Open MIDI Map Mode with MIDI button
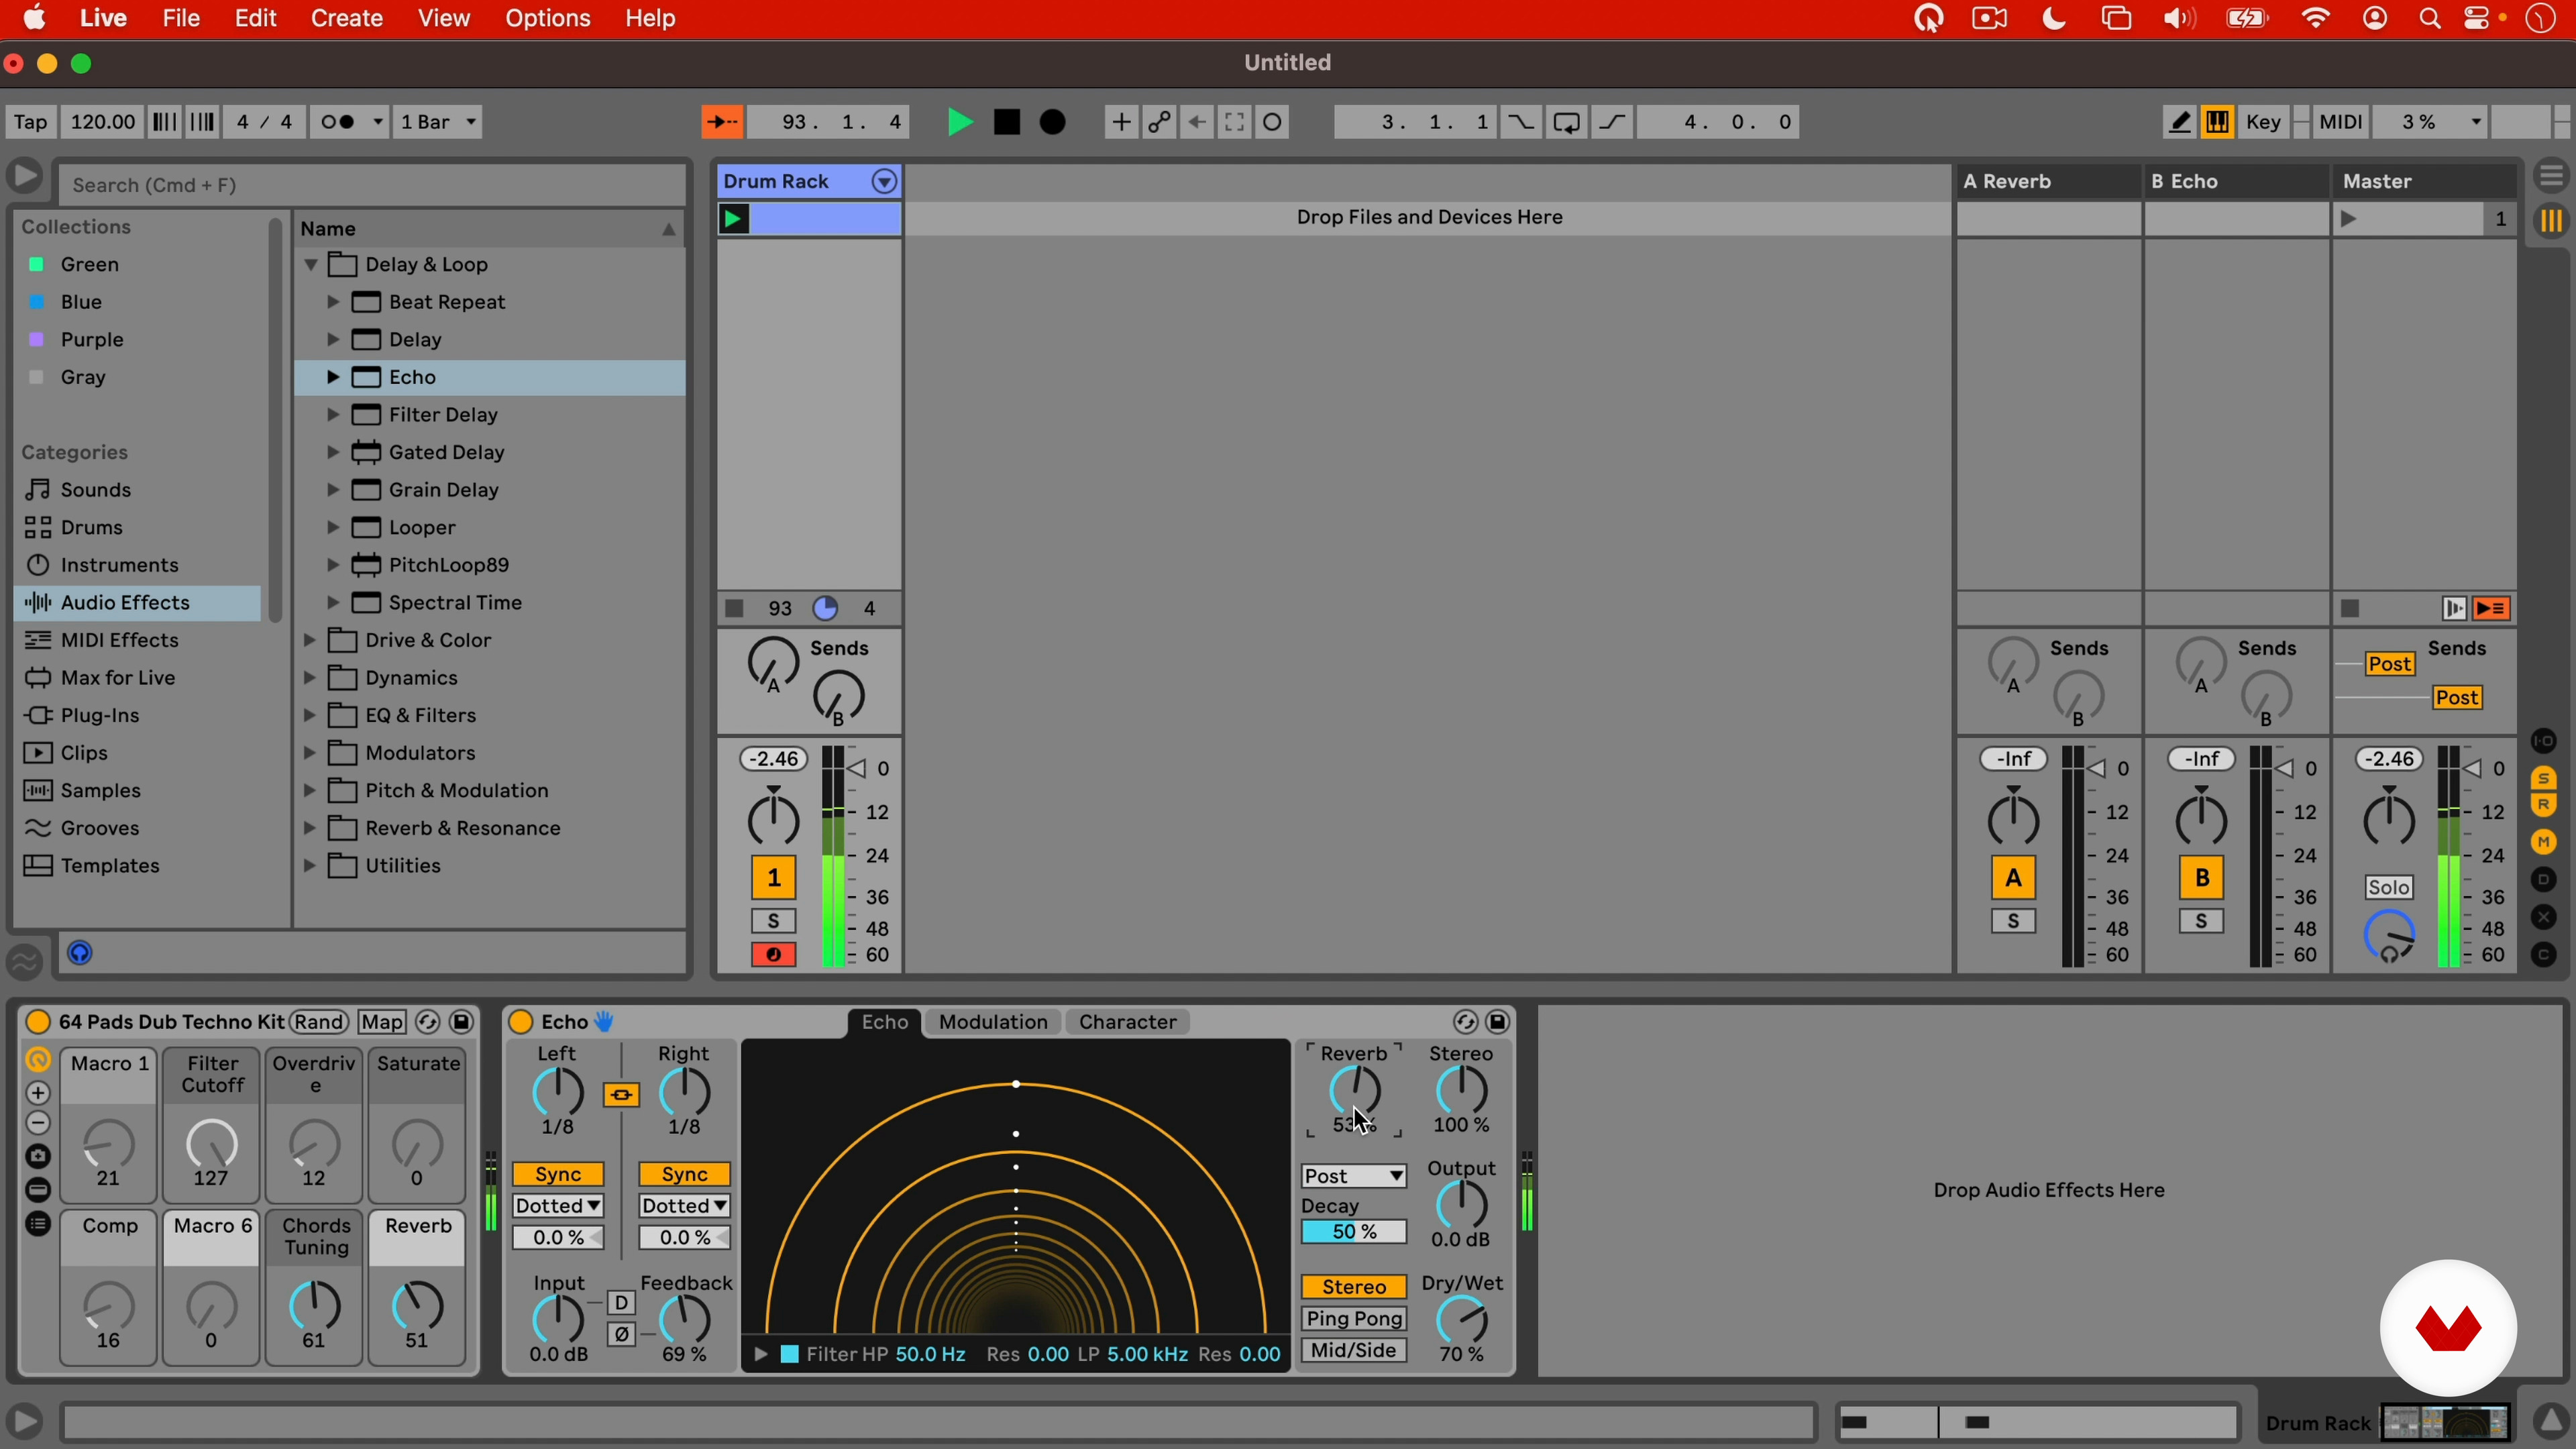 (x=2340, y=122)
